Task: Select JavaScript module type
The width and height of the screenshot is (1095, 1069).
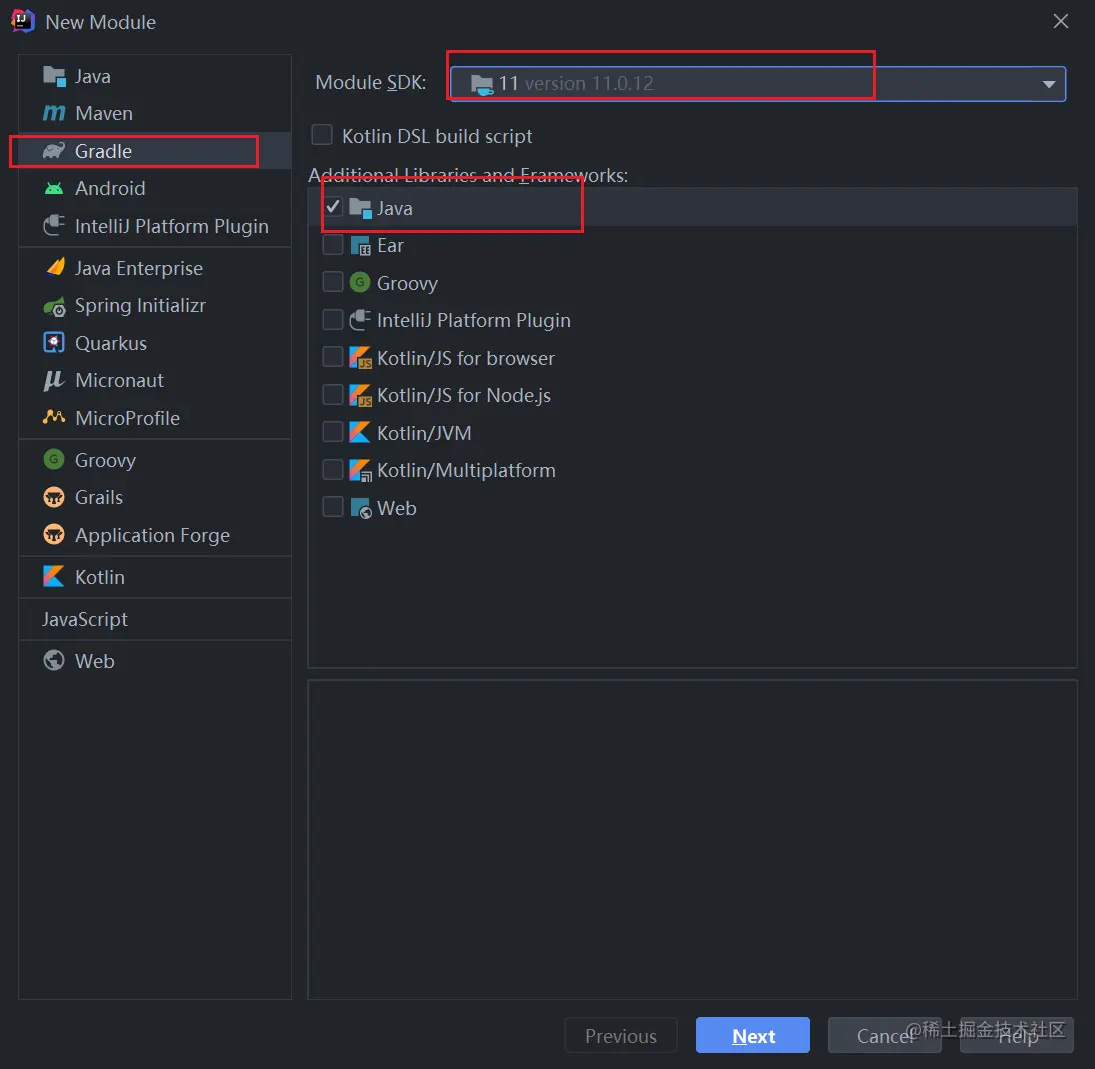Action: pos(154,619)
